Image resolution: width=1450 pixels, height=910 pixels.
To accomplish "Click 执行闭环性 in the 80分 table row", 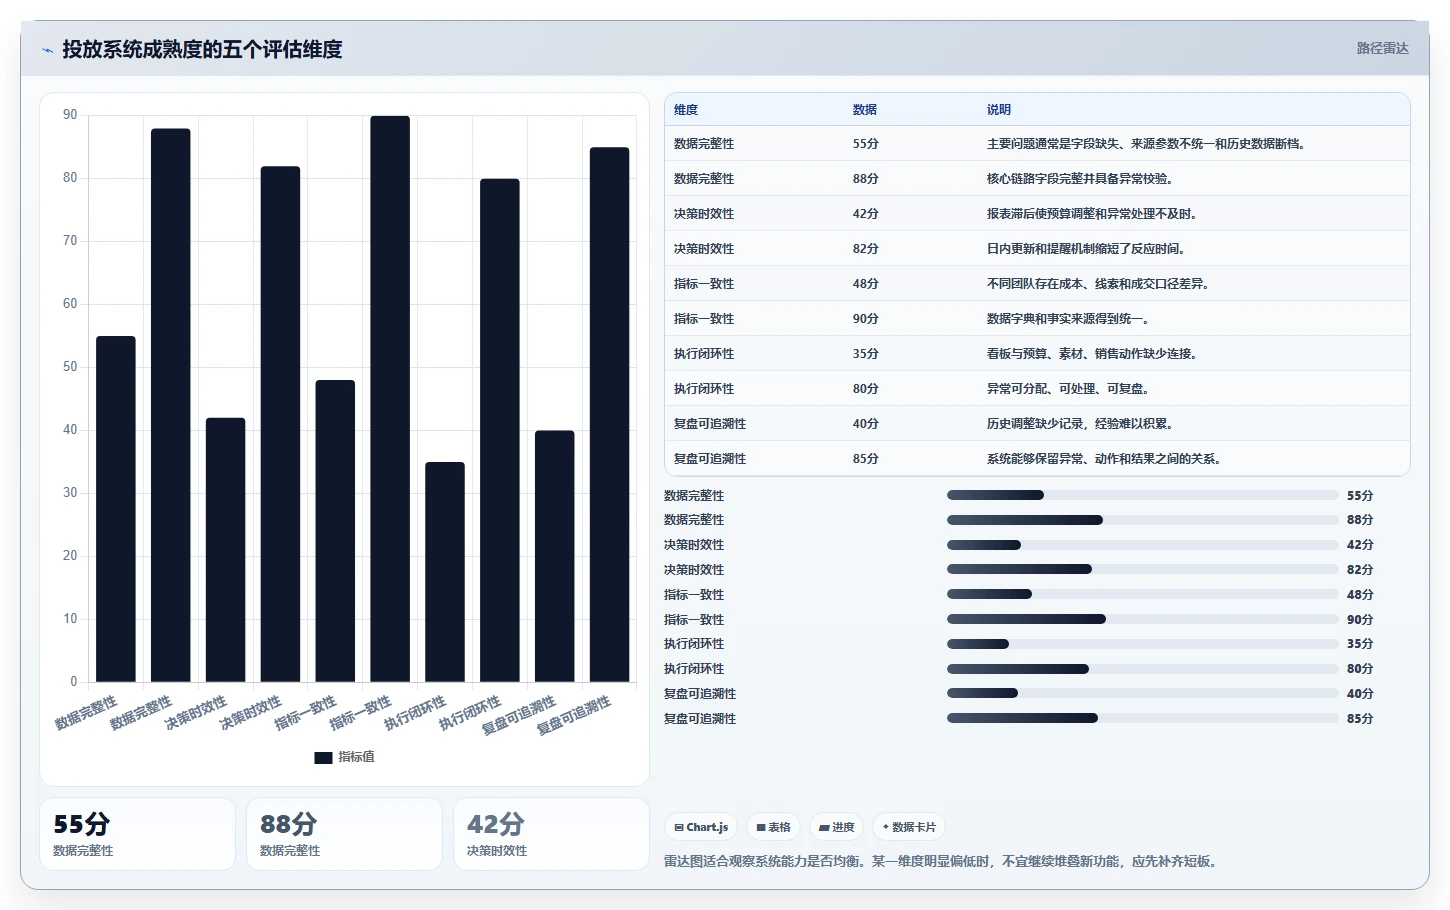I will (704, 389).
